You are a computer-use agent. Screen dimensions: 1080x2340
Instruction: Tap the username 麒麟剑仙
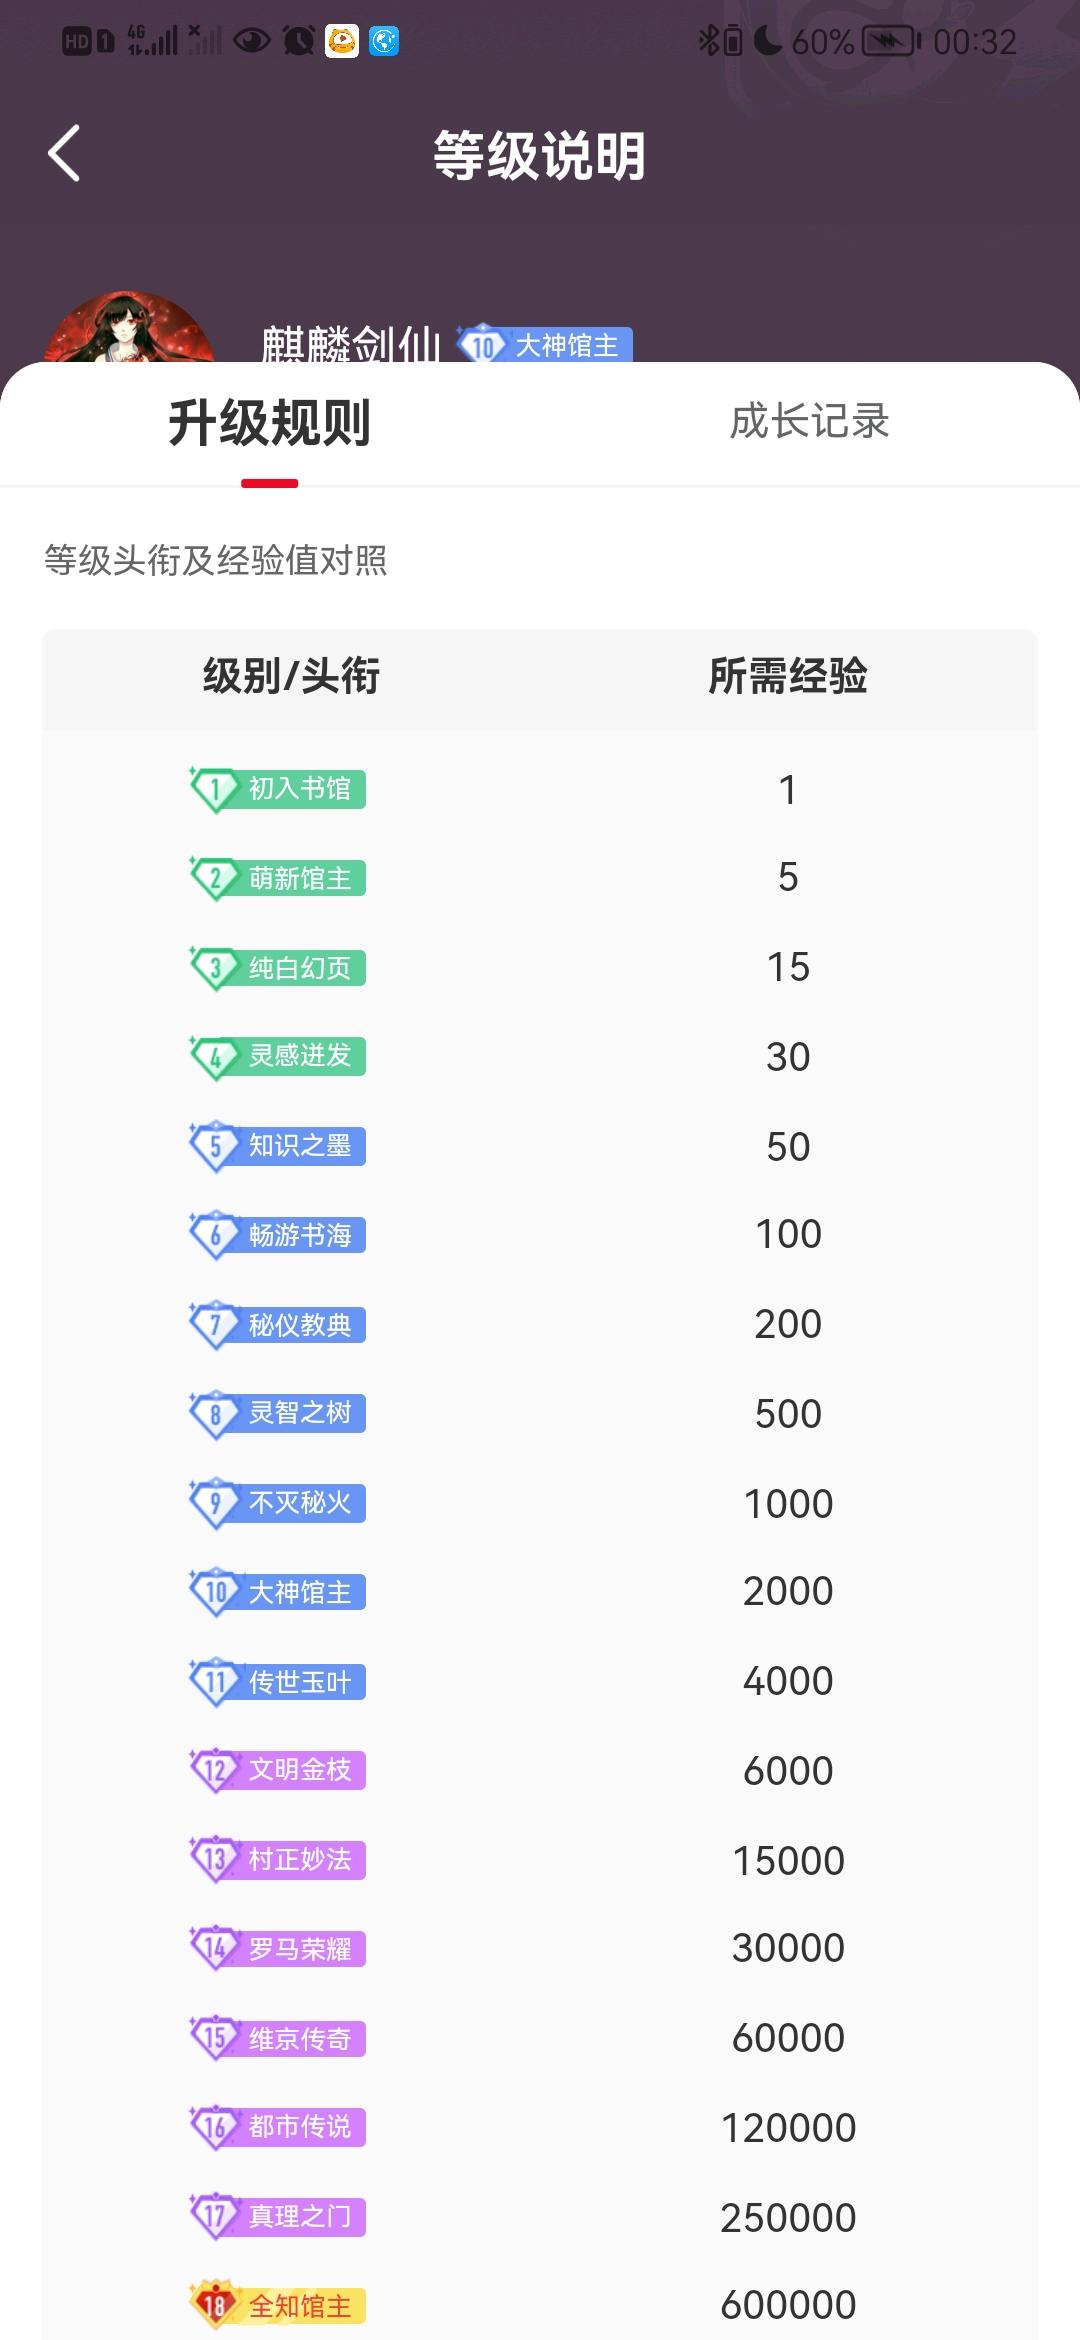[x=351, y=345]
